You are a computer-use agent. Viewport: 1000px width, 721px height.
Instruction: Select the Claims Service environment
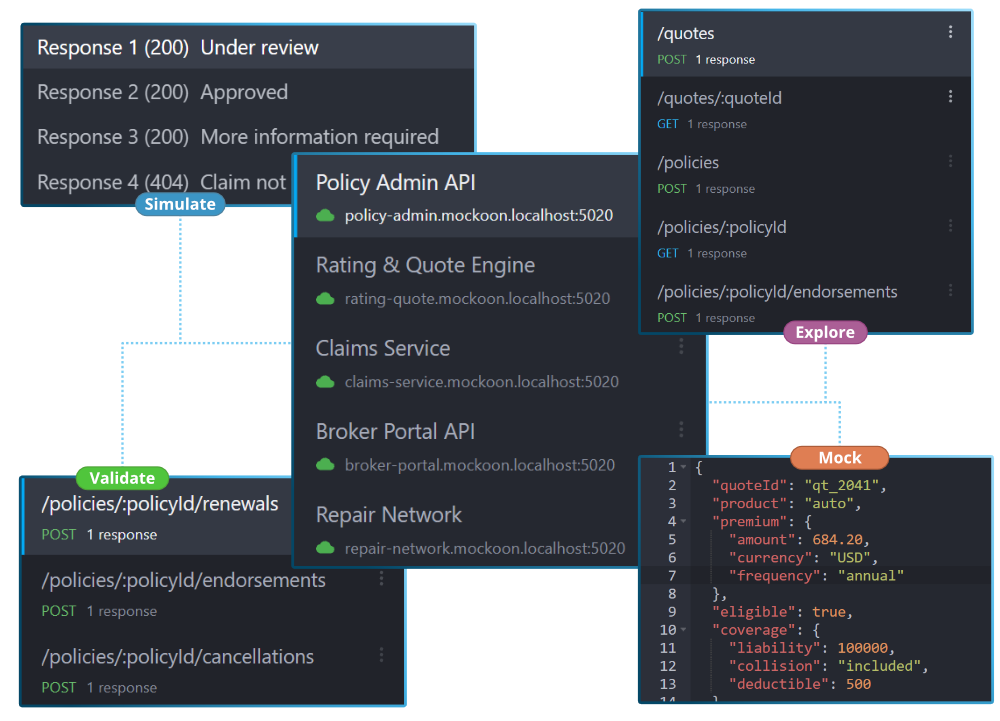[499, 363]
